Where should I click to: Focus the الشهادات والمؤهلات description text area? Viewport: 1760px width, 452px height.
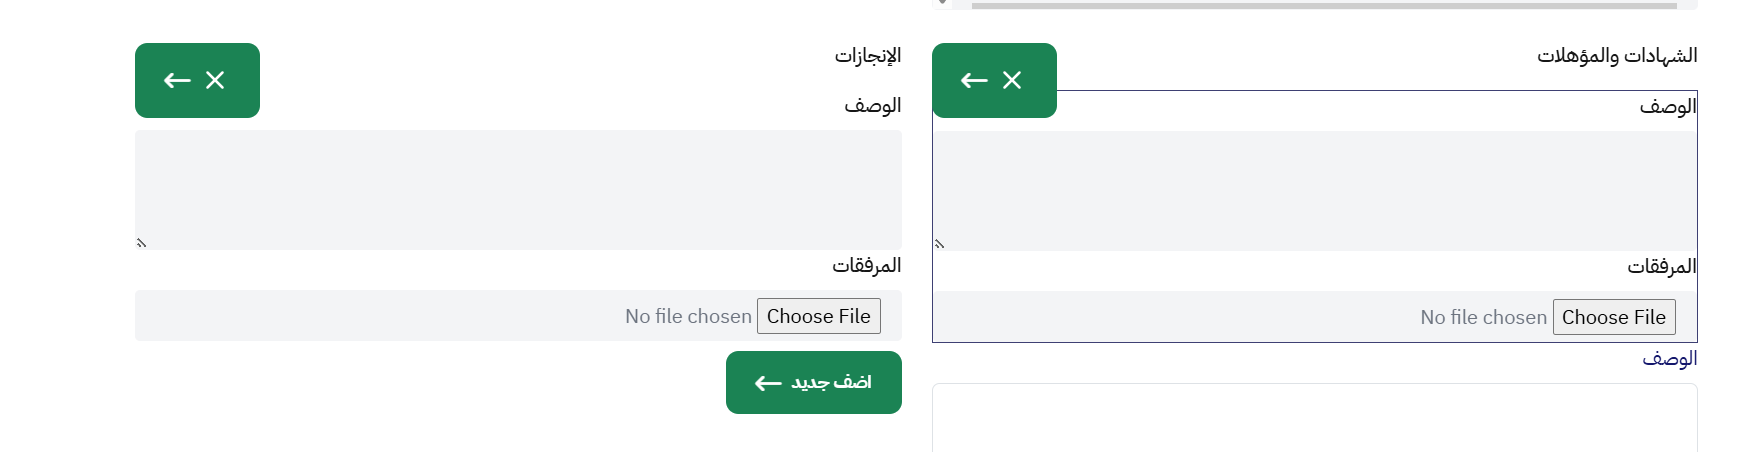(1314, 190)
